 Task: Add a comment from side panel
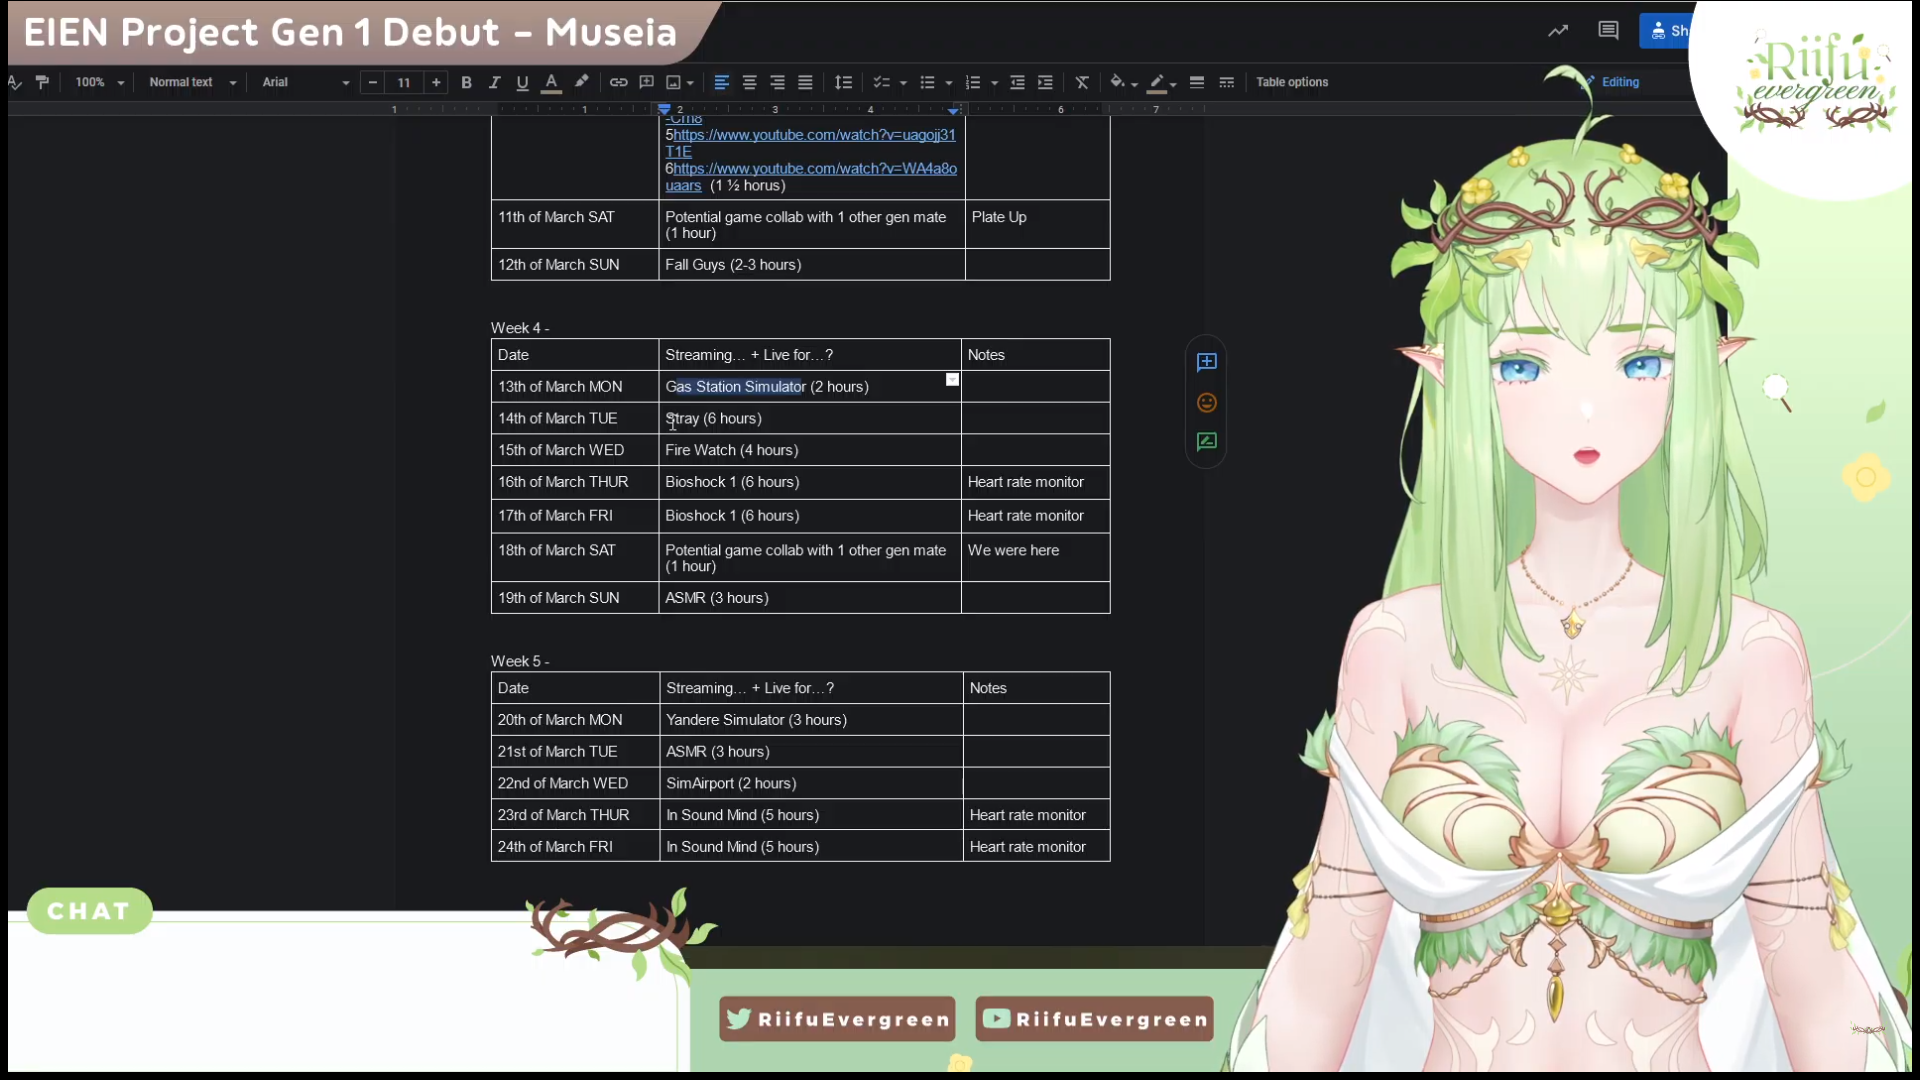tap(1206, 362)
